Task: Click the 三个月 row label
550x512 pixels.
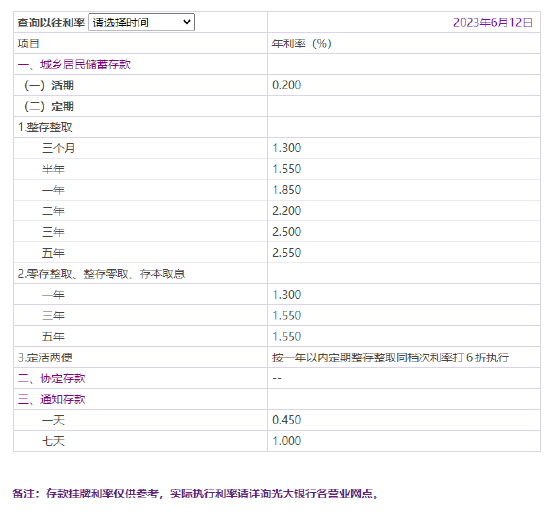Action: 59,148
